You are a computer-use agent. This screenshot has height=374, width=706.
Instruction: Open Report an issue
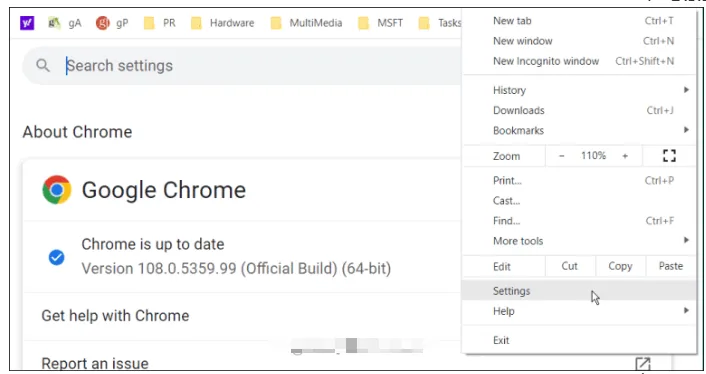(x=95, y=364)
